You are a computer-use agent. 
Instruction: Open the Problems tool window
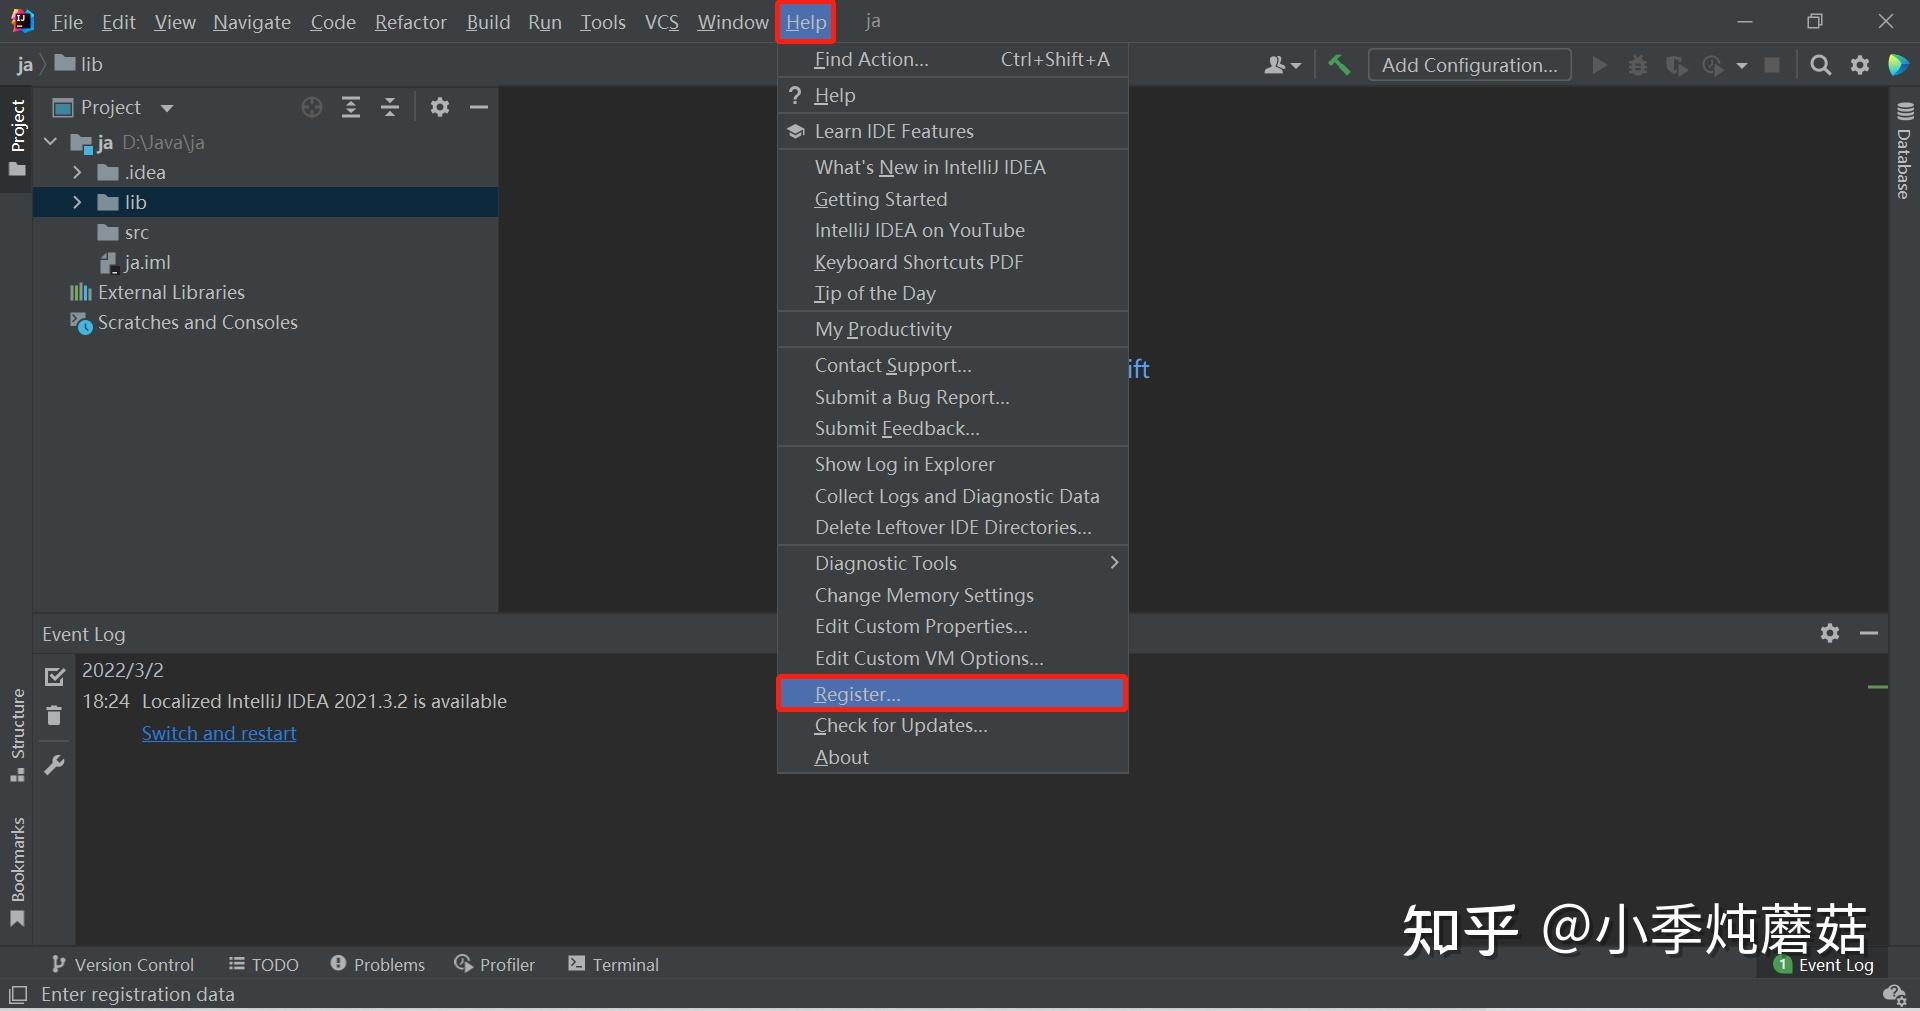click(x=378, y=964)
